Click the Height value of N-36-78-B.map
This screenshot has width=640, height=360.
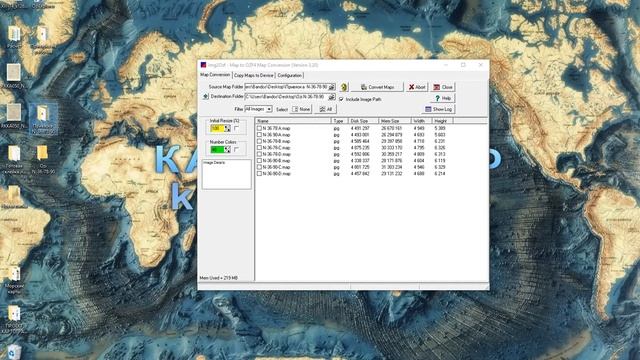click(x=440, y=141)
